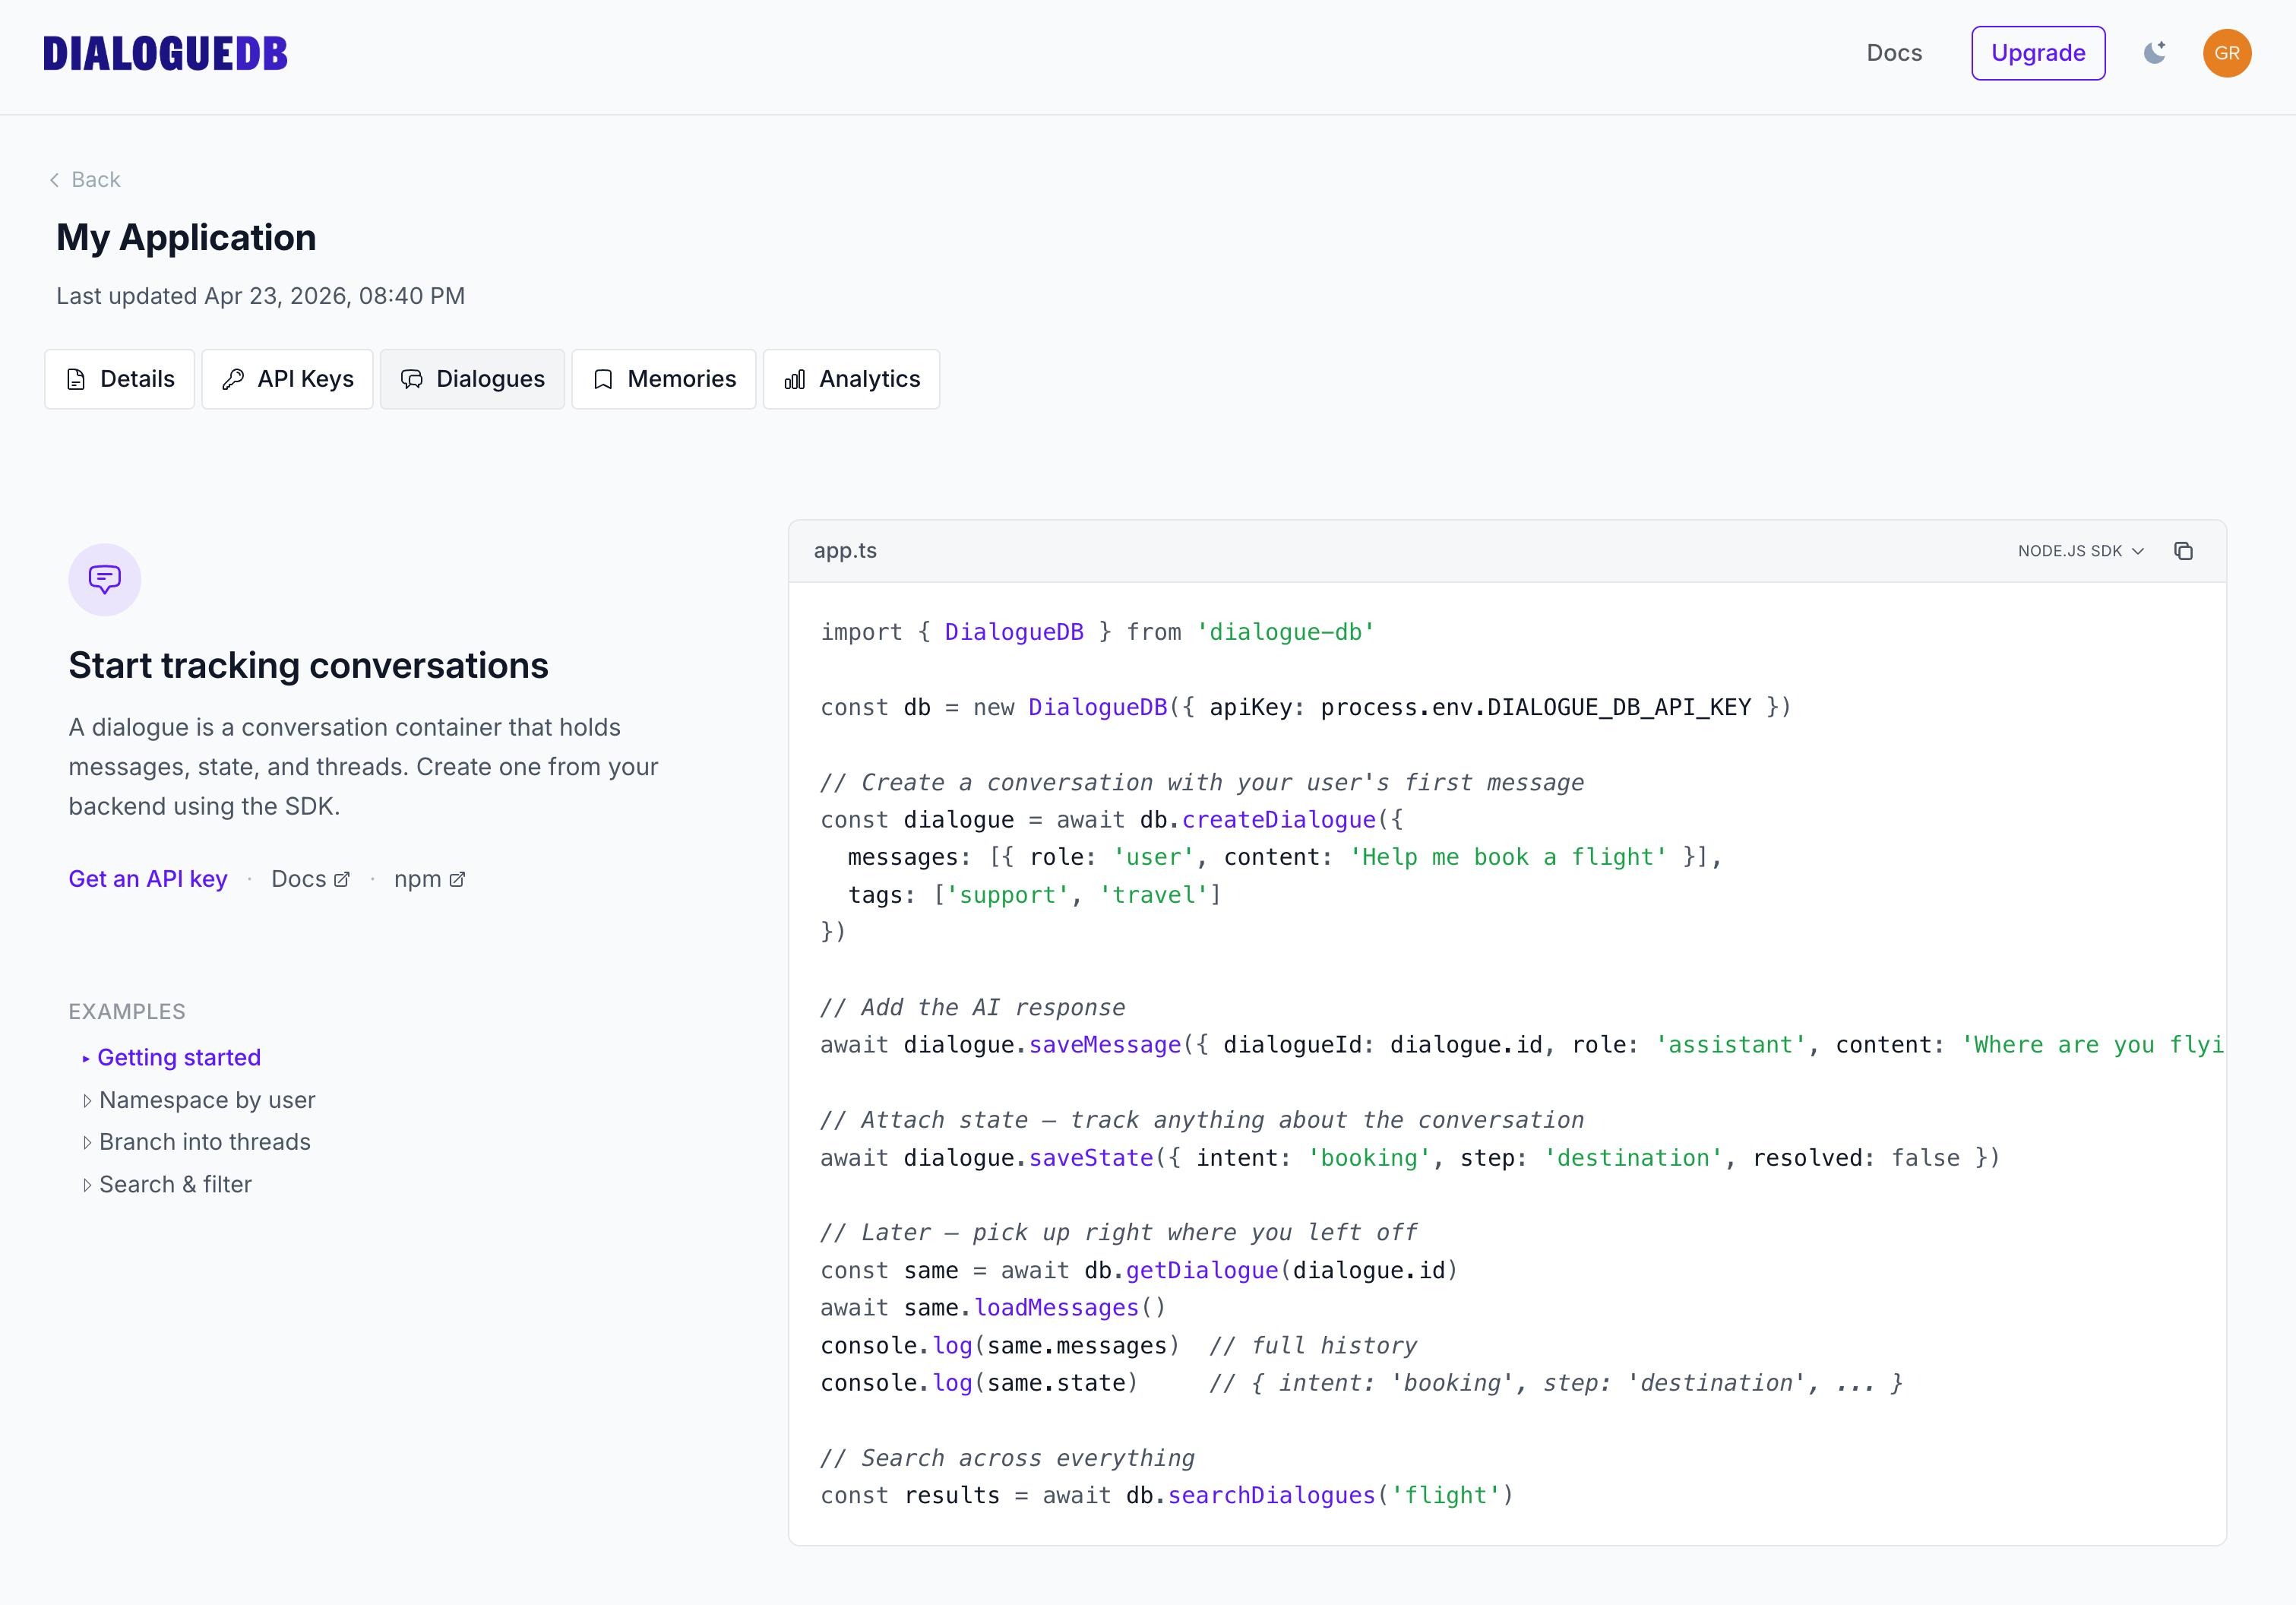Click the Back chevron arrow
This screenshot has width=2296, height=1605.
click(54, 180)
